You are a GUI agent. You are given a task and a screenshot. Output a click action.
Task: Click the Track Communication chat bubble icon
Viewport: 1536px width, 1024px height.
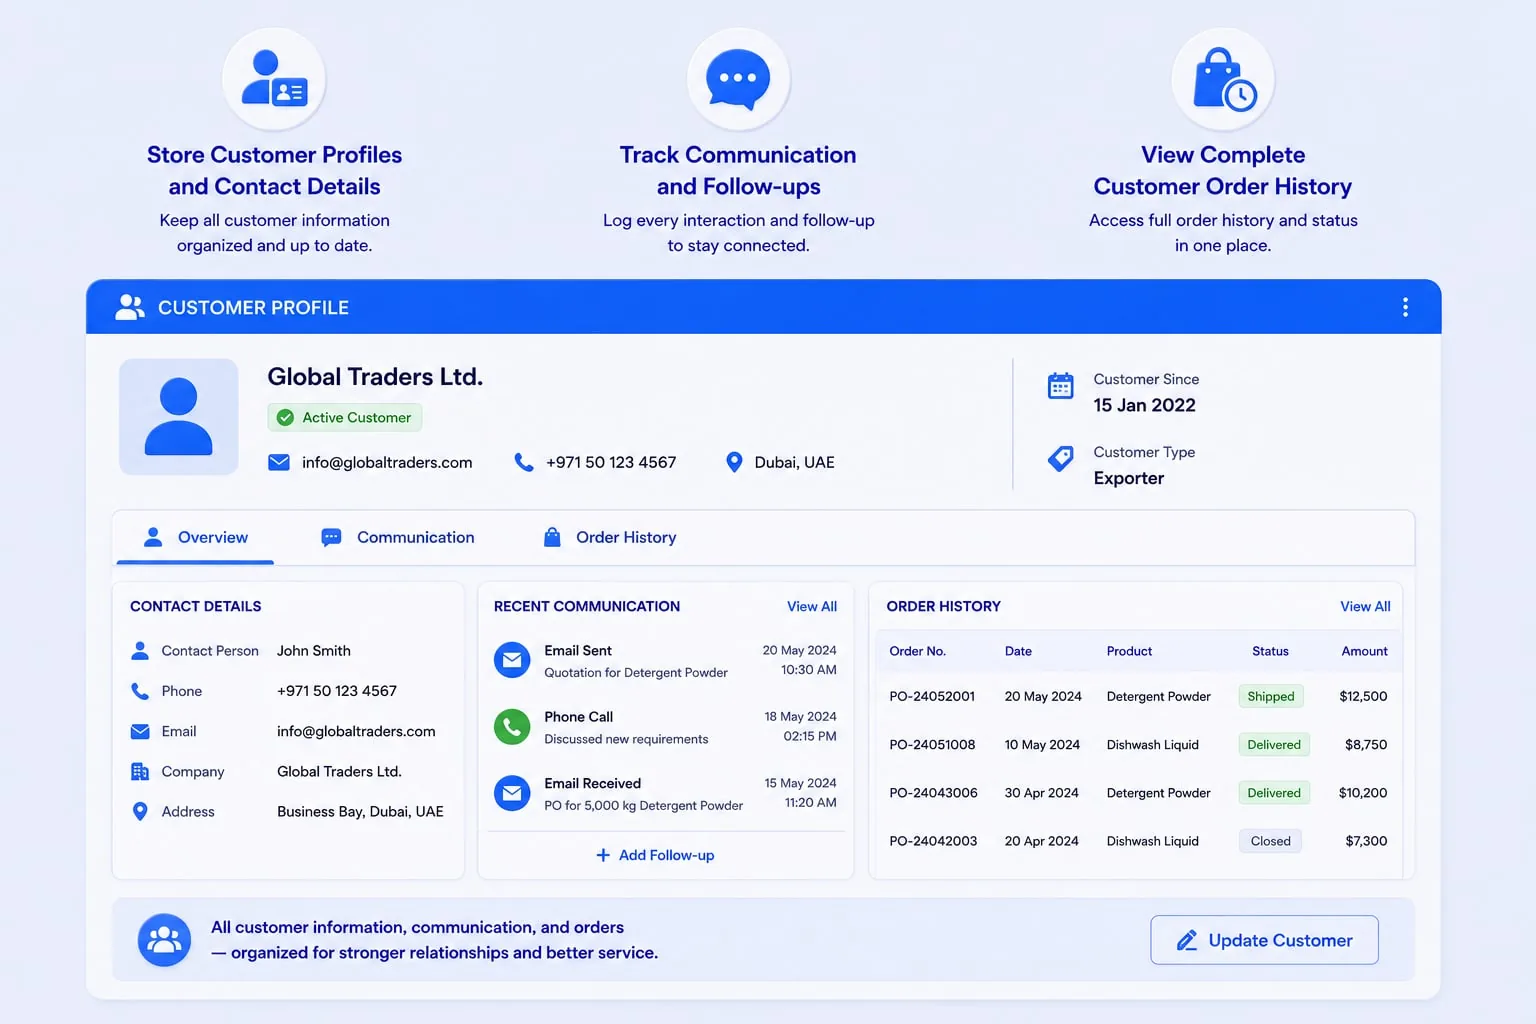(738, 79)
